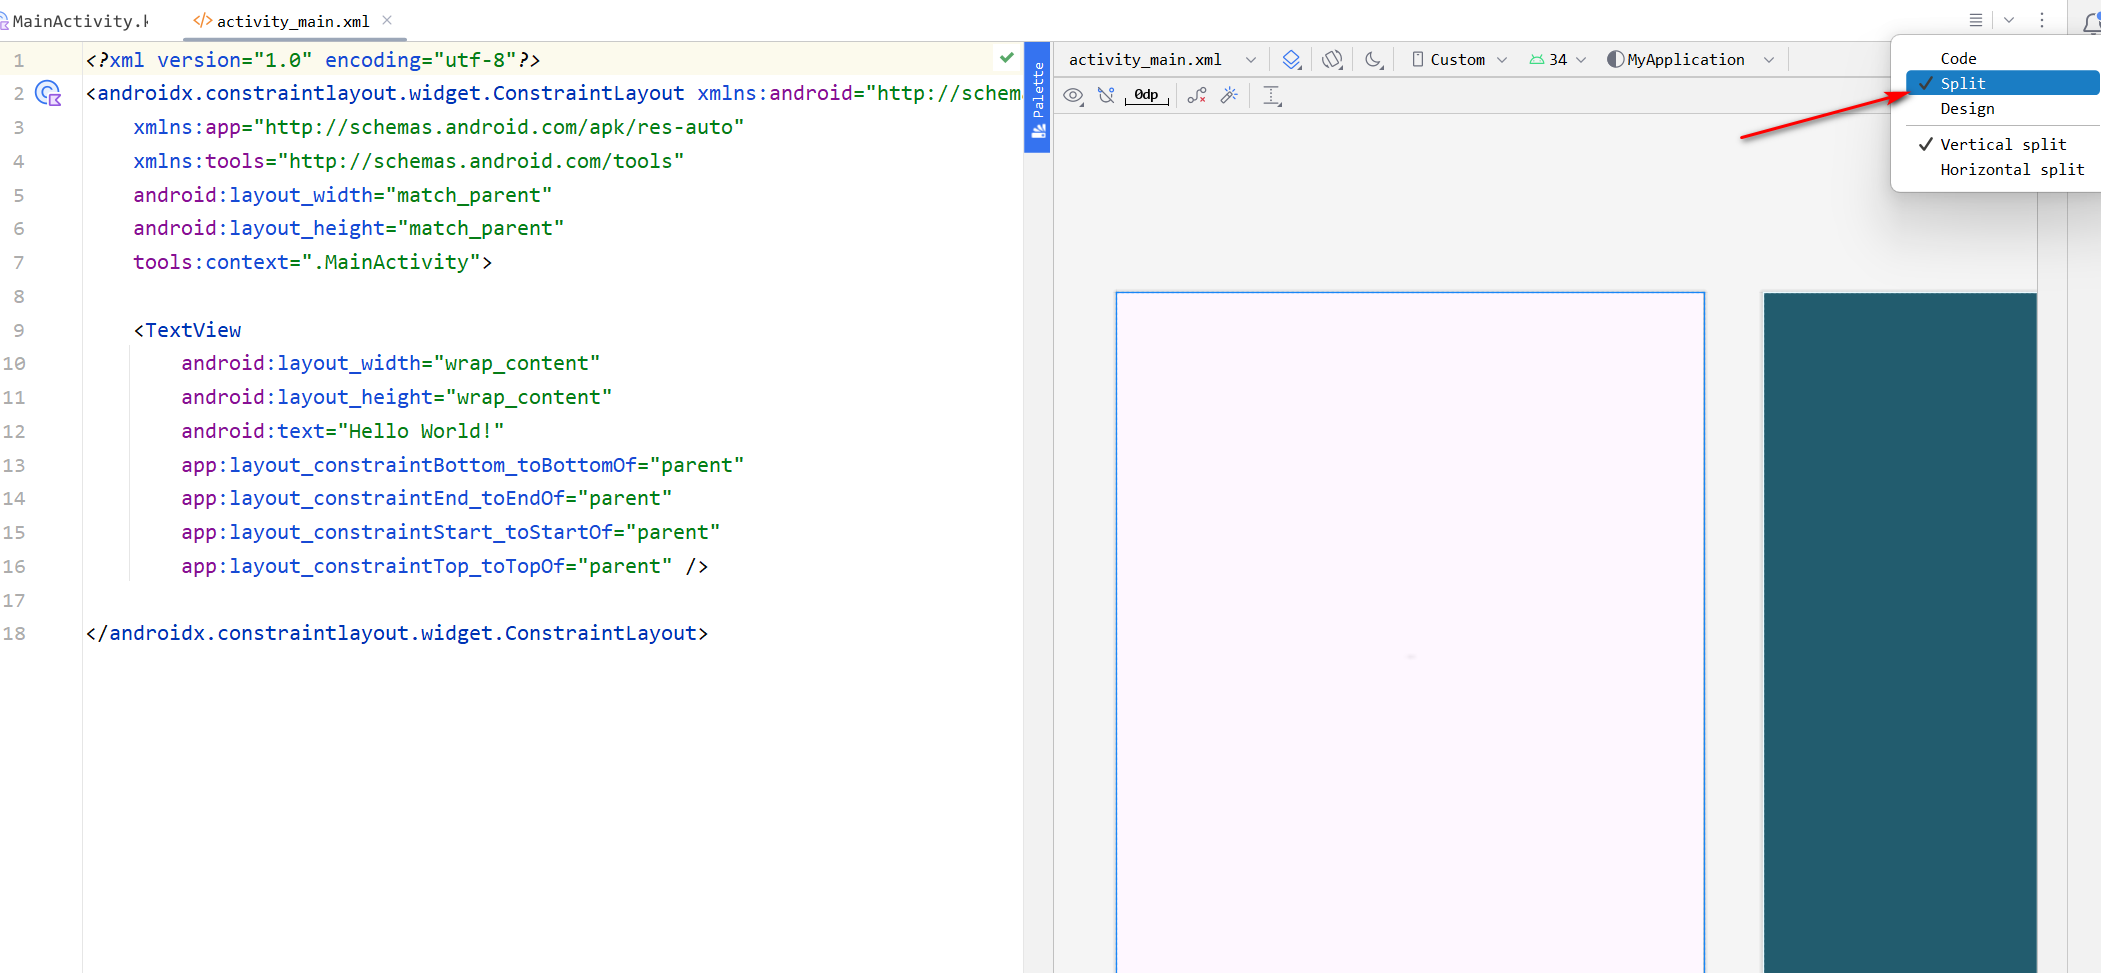Open the vertical Palette side panel

pyautogui.click(x=1038, y=98)
